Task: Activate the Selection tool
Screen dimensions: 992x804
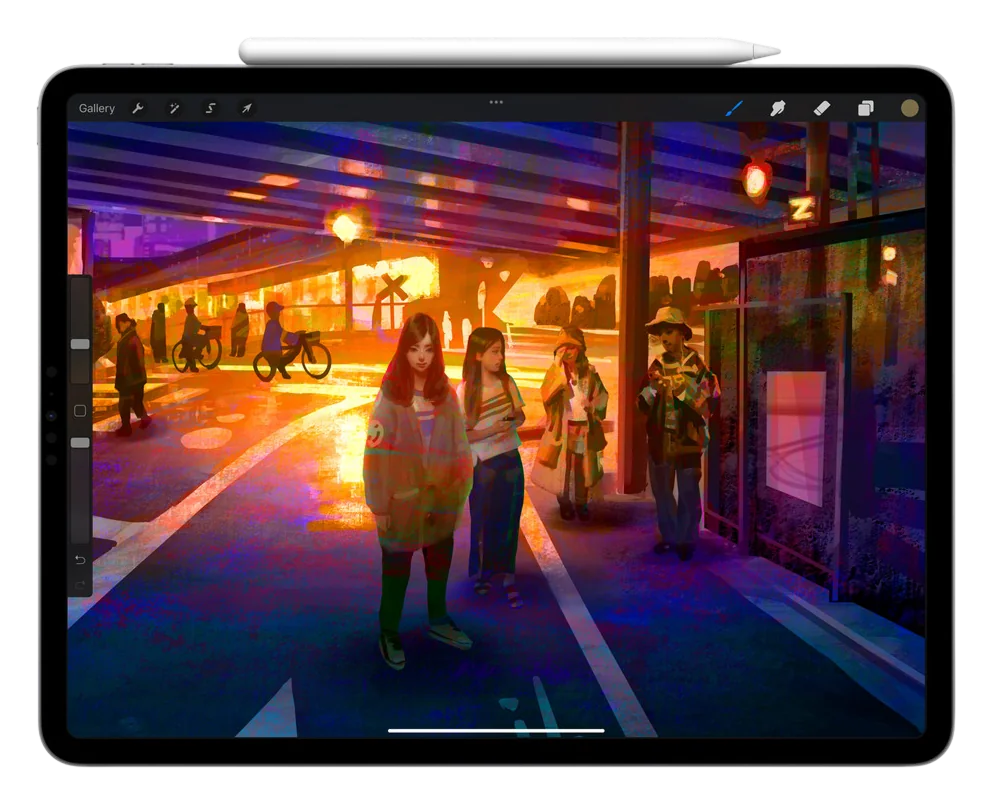Action: point(211,108)
